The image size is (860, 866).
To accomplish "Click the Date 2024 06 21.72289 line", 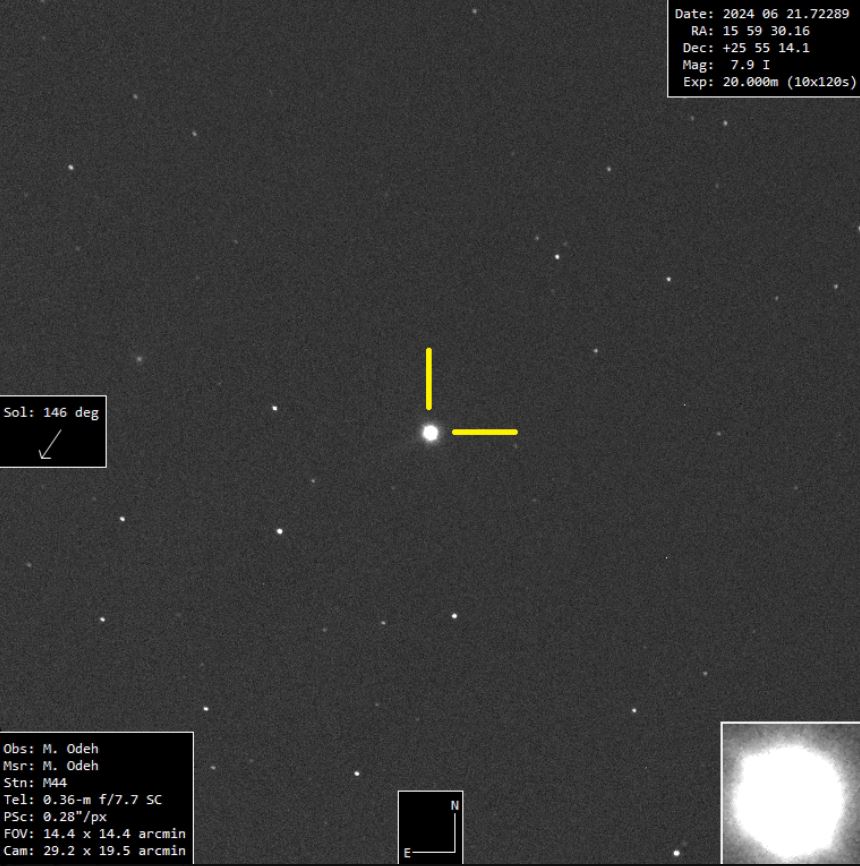I will pyautogui.click(x=762, y=14).
